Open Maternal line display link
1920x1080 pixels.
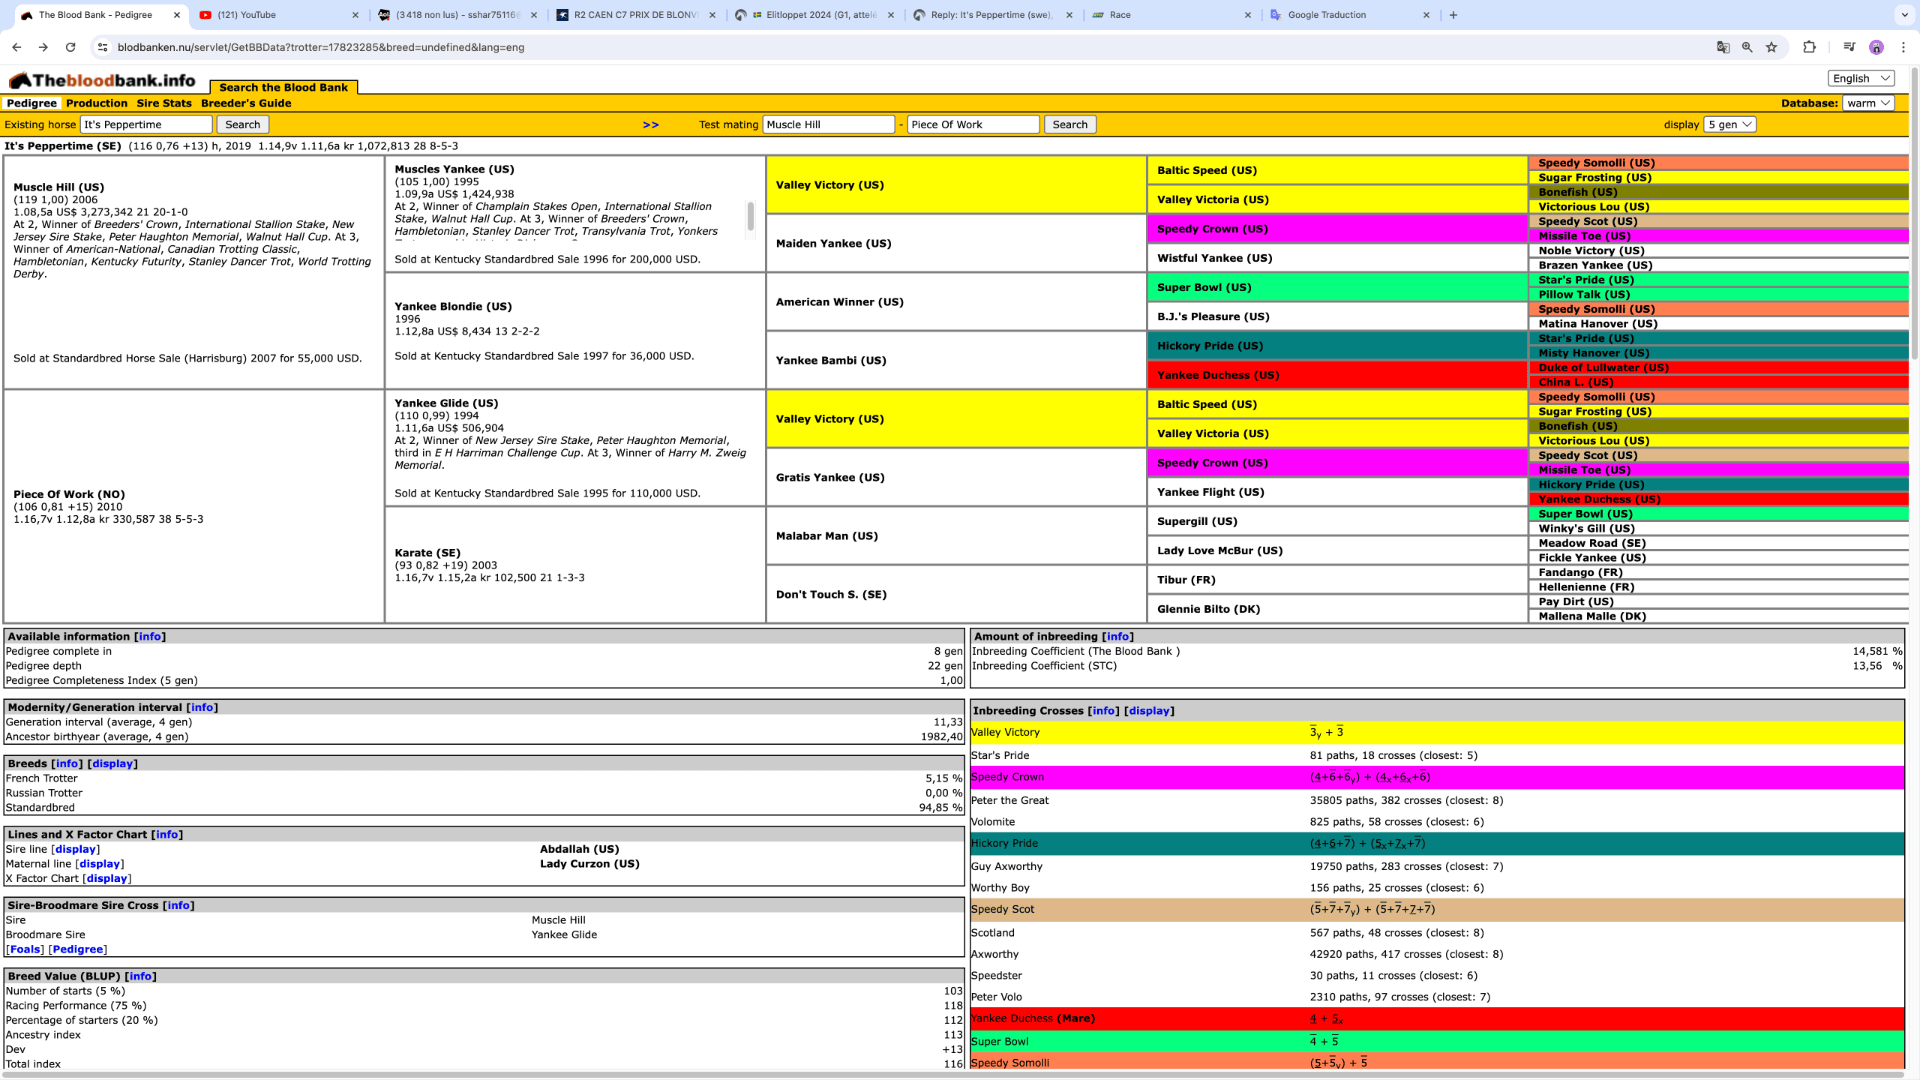[100, 864]
